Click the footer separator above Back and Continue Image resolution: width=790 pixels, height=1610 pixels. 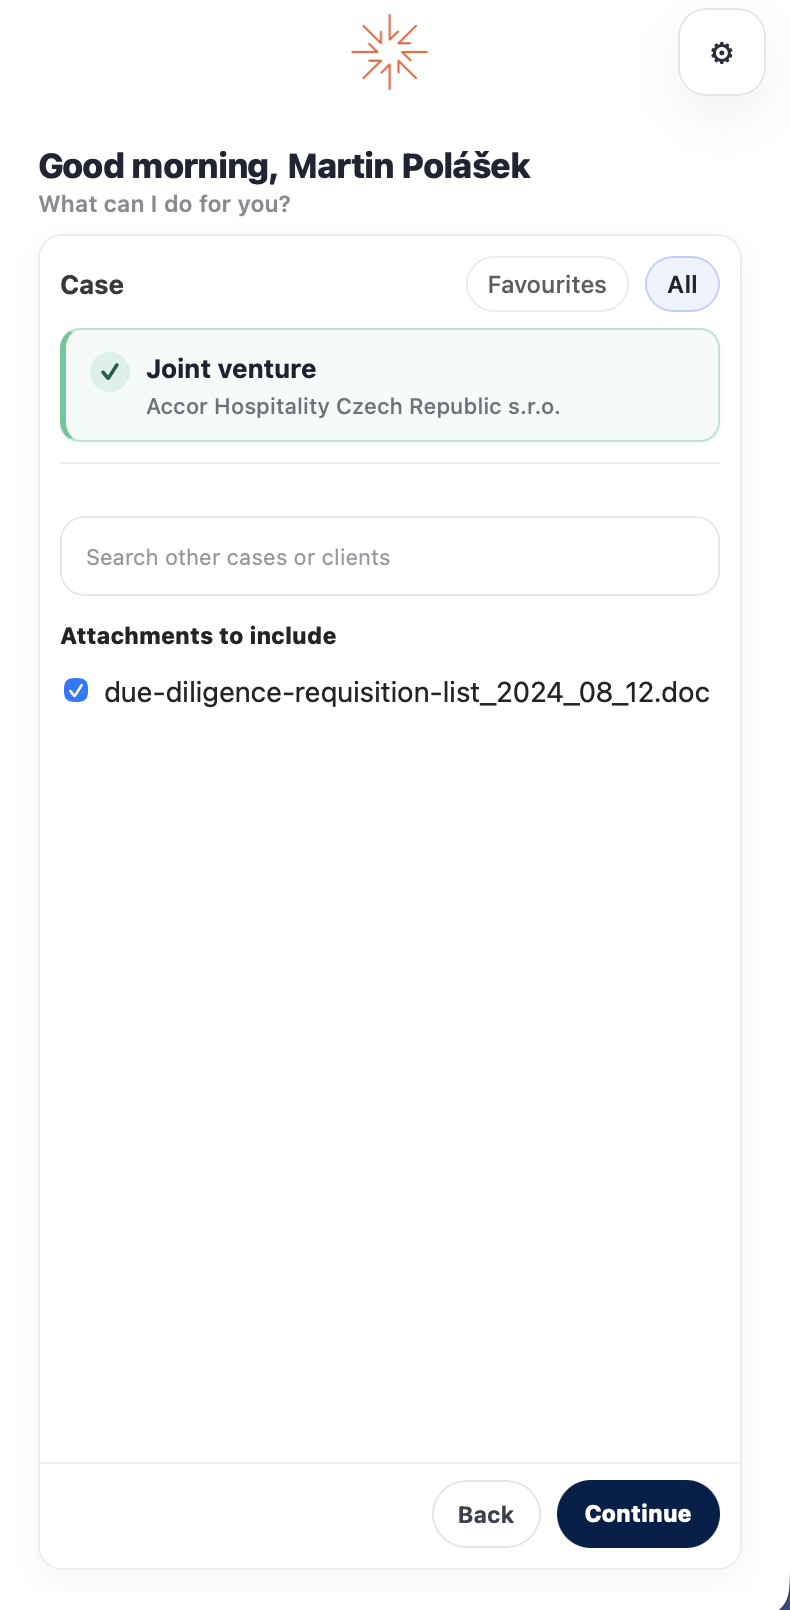[x=390, y=1463]
